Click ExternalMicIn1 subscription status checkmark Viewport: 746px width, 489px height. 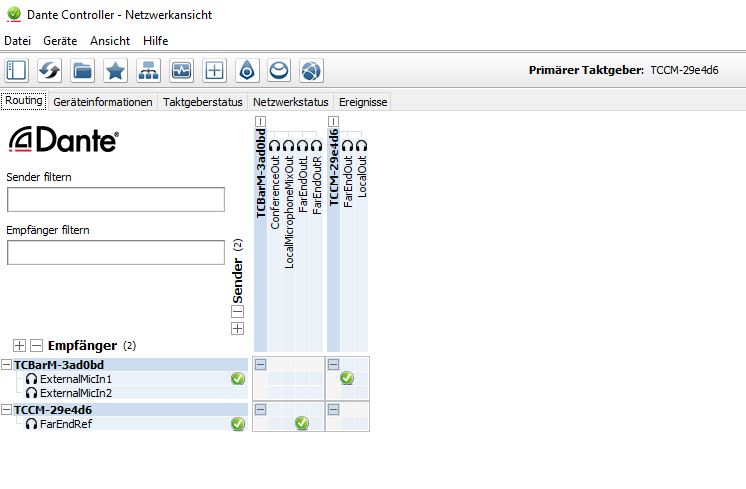(x=238, y=379)
